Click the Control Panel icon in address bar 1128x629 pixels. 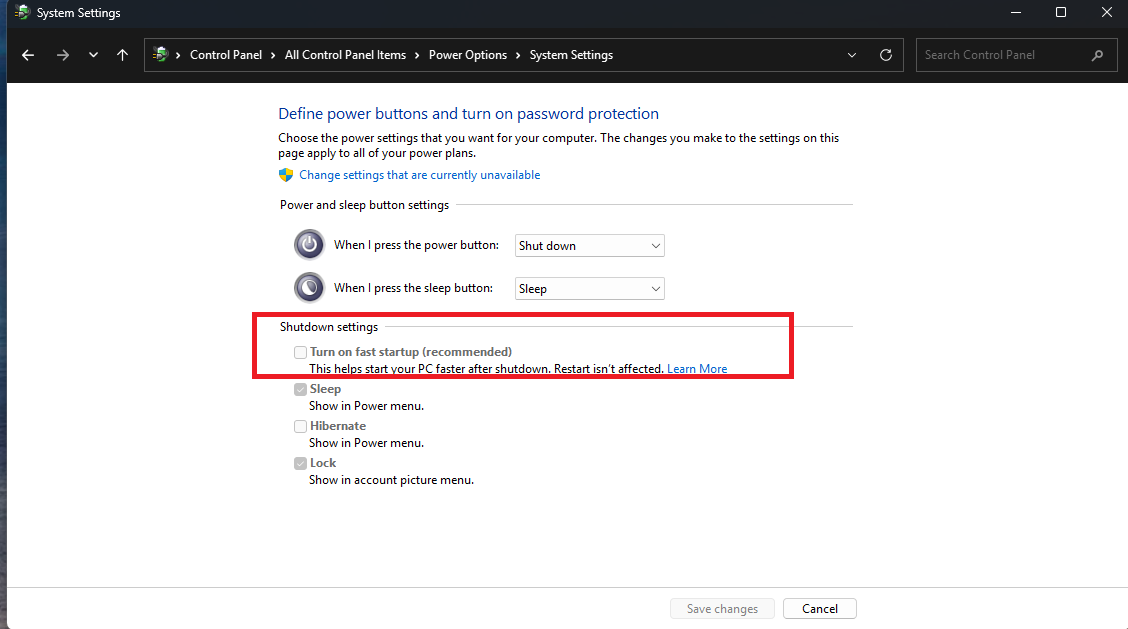160,55
